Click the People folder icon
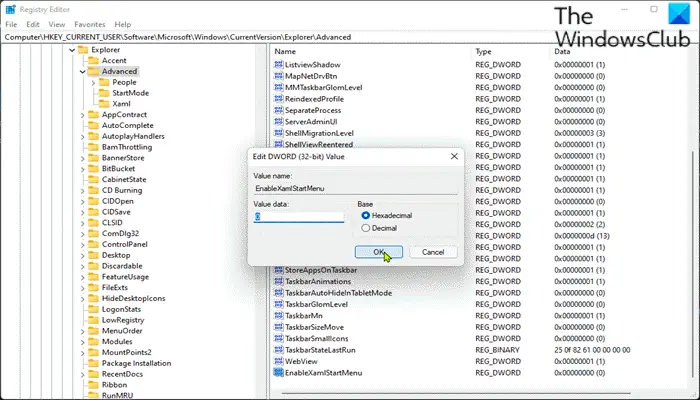 pyautogui.click(x=104, y=82)
